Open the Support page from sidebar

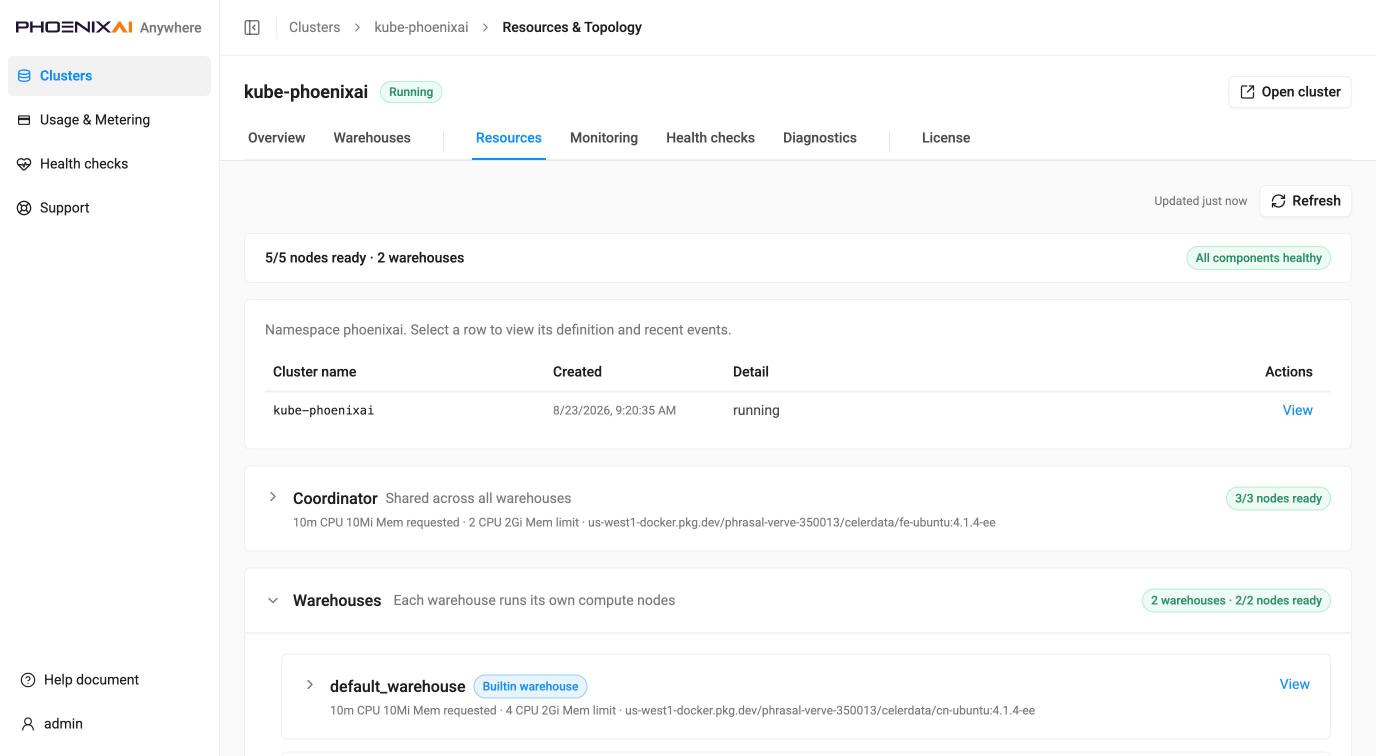pos(109,208)
